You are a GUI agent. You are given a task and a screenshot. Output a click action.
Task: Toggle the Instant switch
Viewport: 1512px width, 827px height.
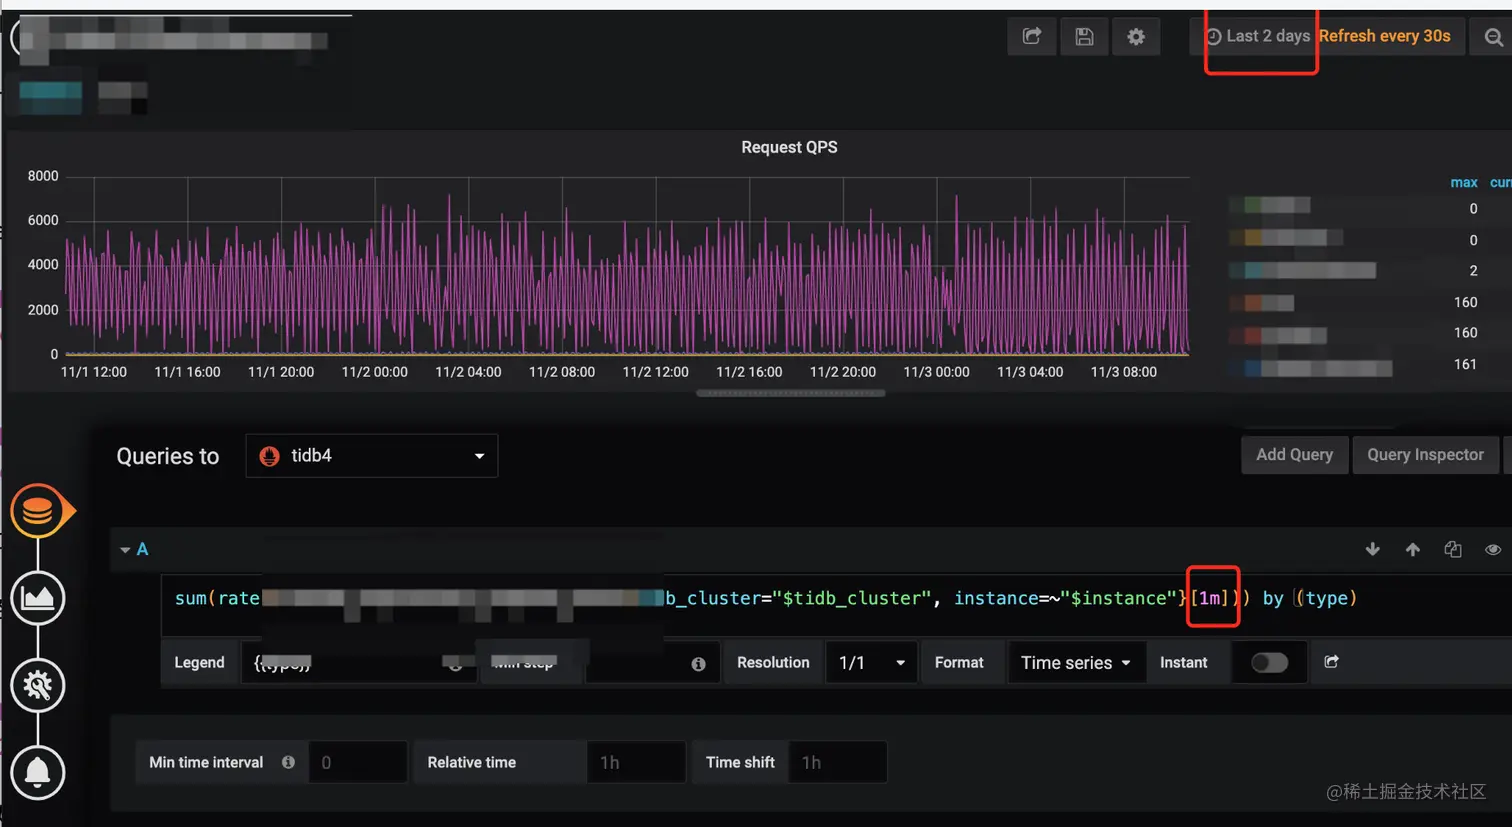click(1270, 663)
